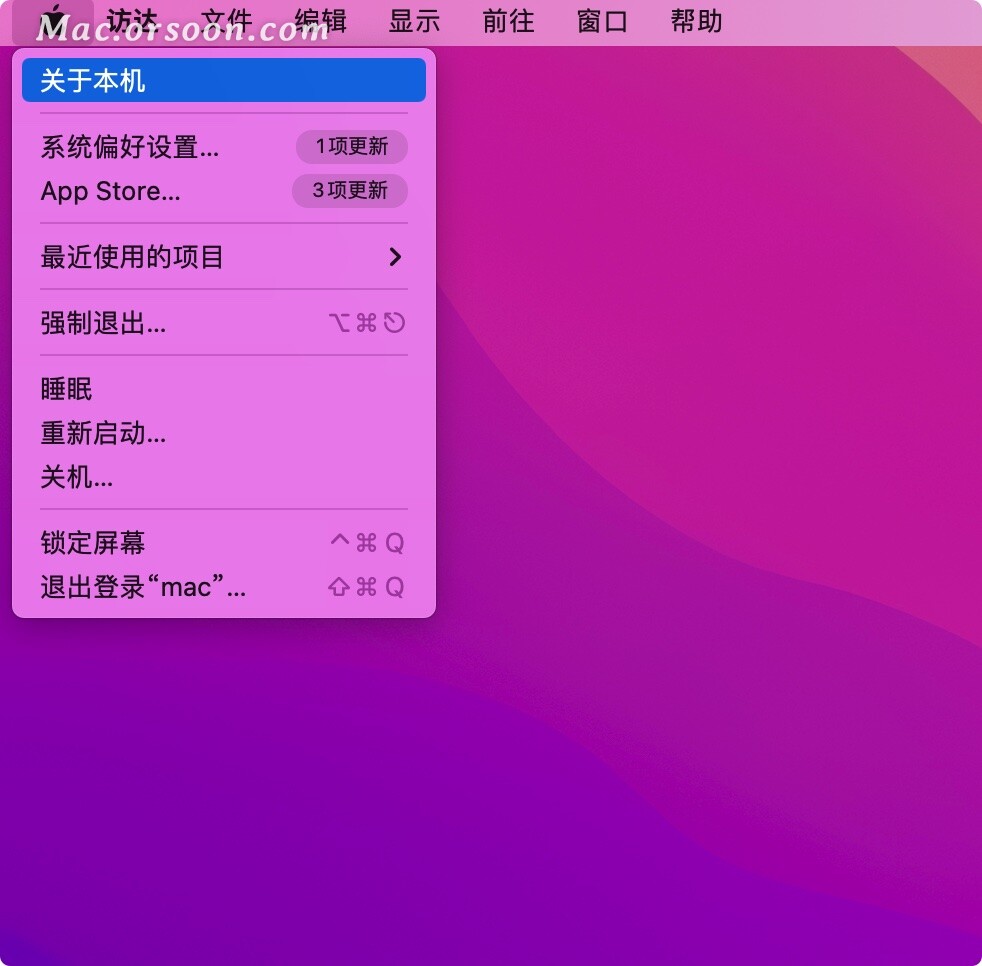Open the 编辑 menu in menu bar
The image size is (982, 966).
pyautogui.click(x=321, y=21)
